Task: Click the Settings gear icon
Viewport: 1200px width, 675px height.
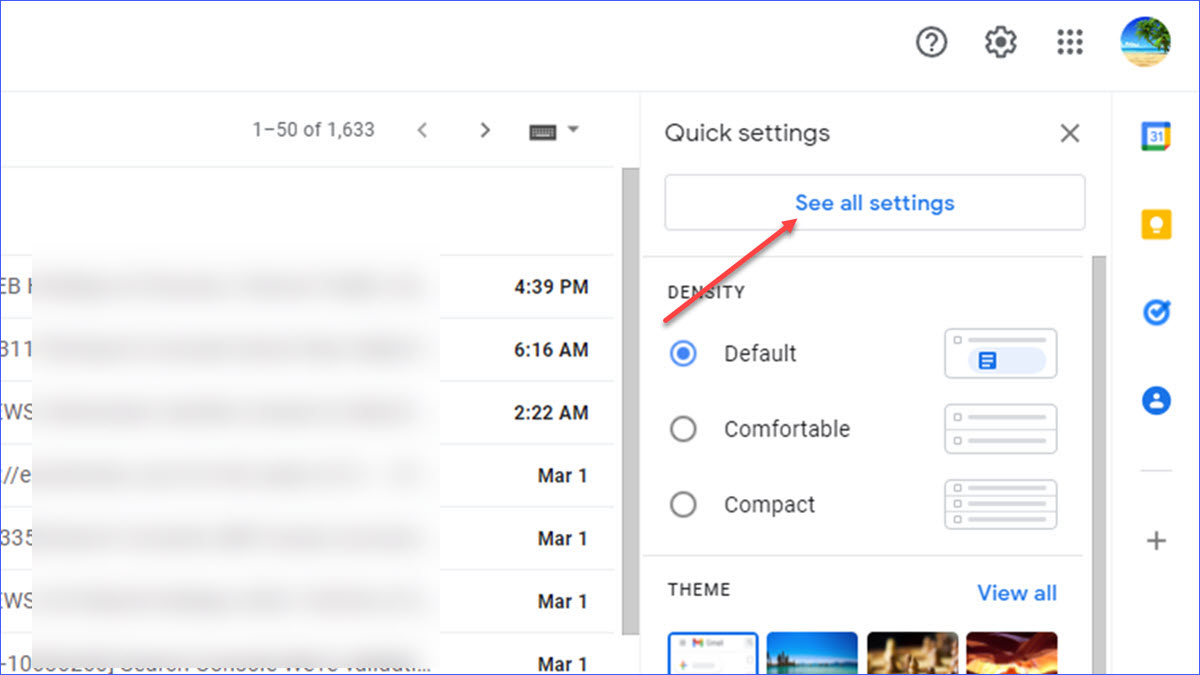Action: click(x=1000, y=43)
